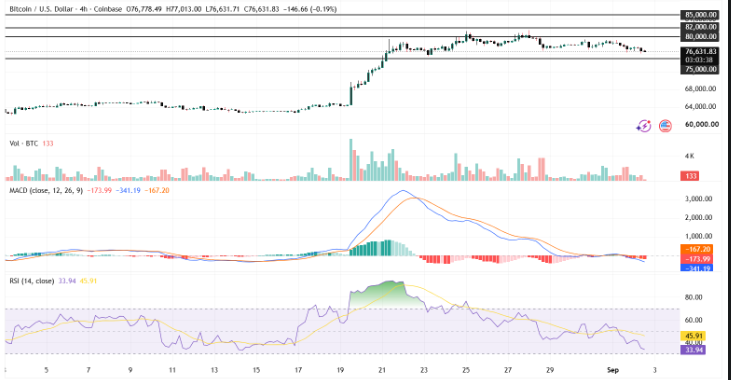Click the 60.00 RSI axis label
The height and width of the screenshot is (380, 731).
coord(693,320)
